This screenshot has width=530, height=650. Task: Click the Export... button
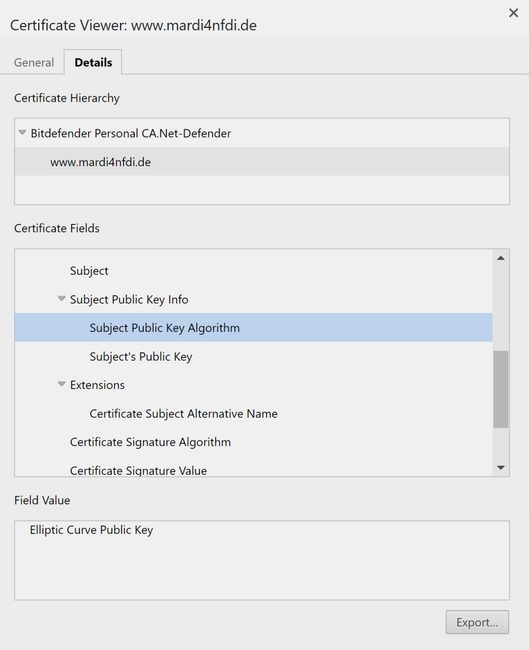477,622
